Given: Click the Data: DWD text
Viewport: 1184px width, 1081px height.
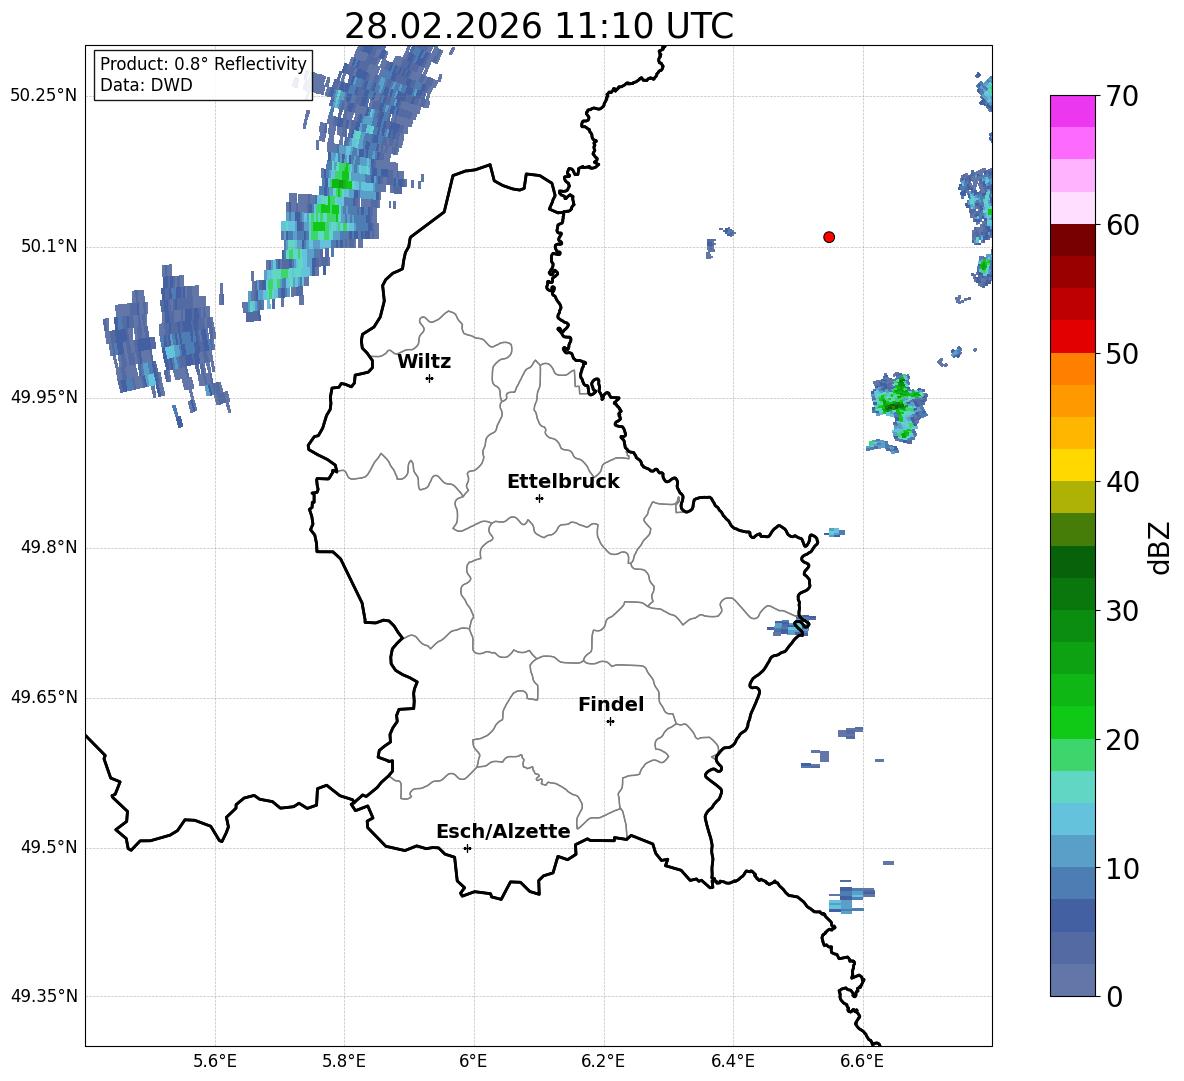Looking at the screenshot, I should [x=146, y=85].
